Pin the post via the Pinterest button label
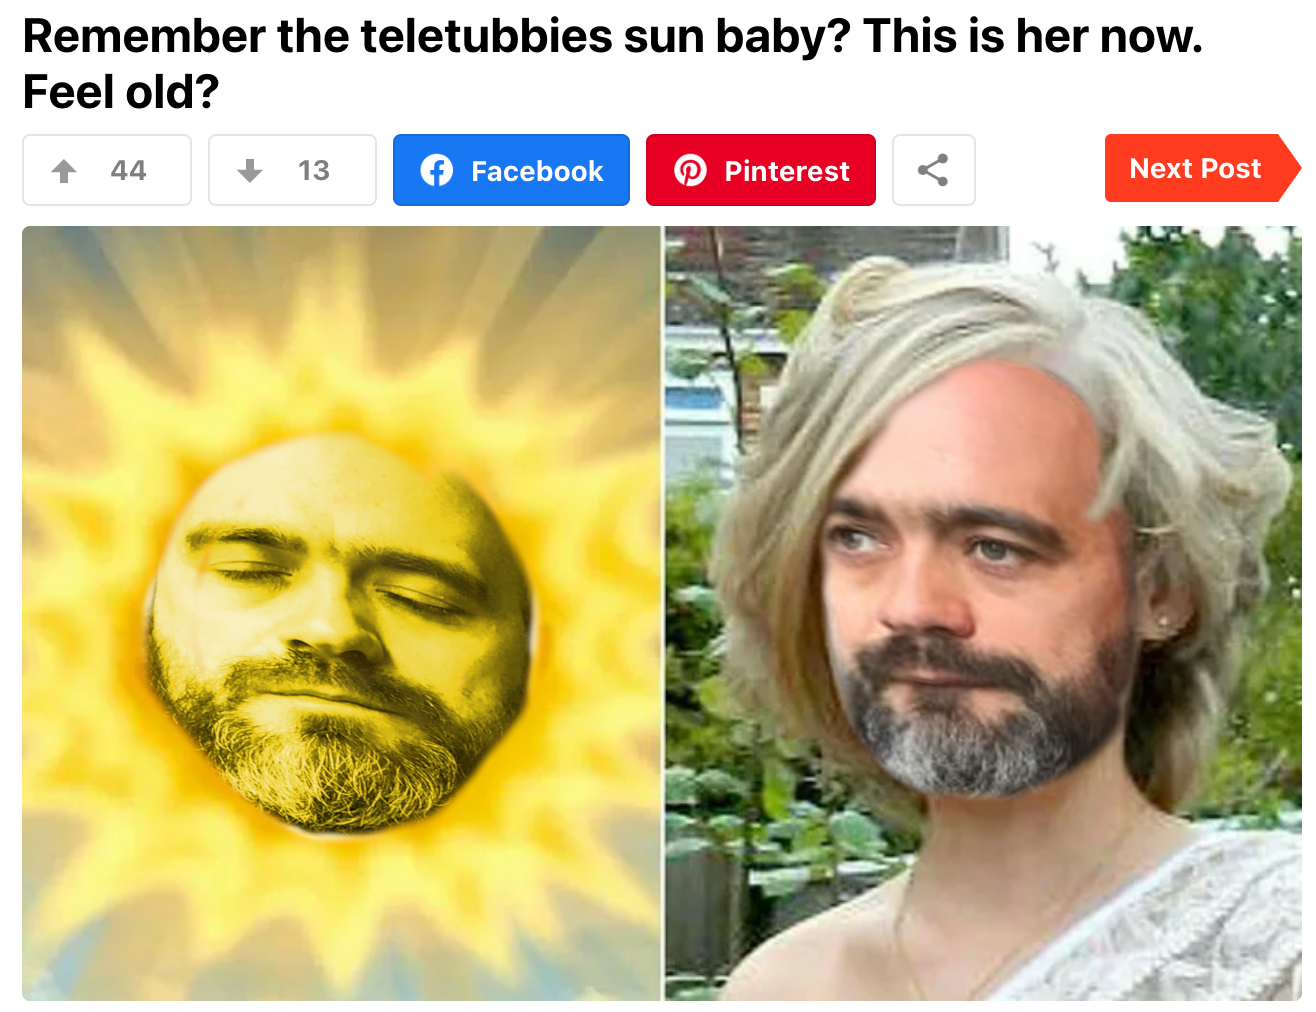Viewport: 1316px width, 1012px height. [x=787, y=171]
